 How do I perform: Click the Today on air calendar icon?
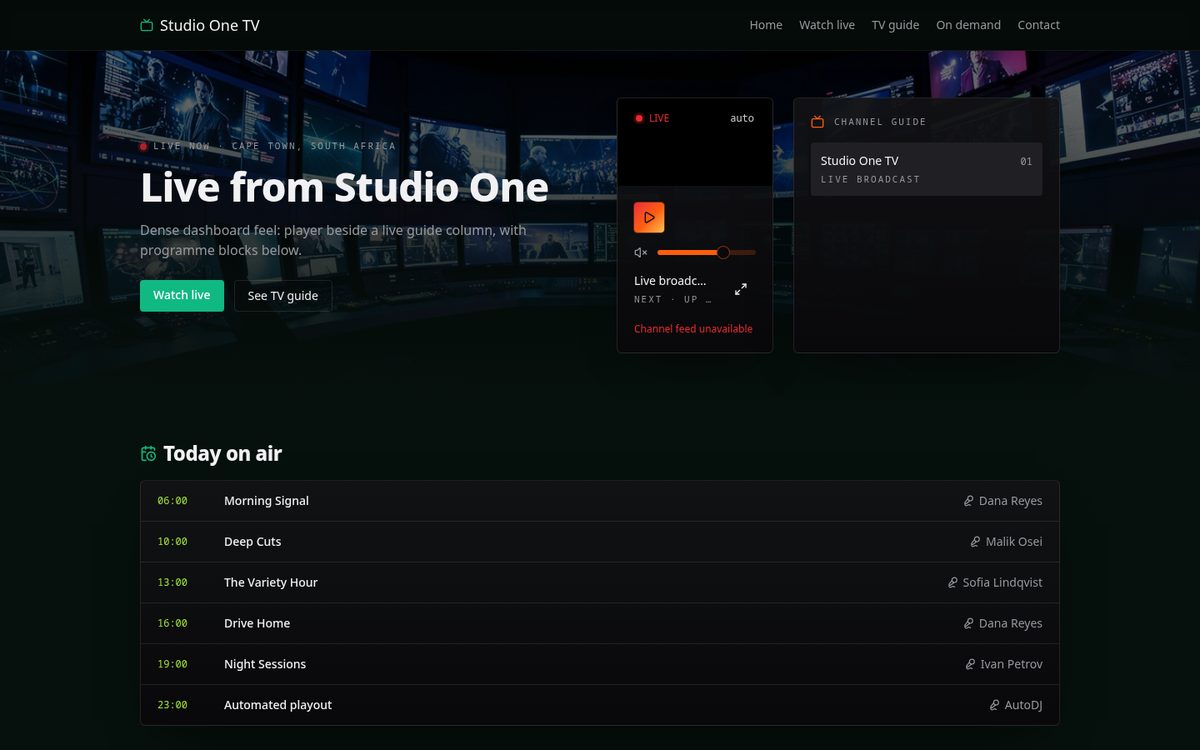coord(148,454)
